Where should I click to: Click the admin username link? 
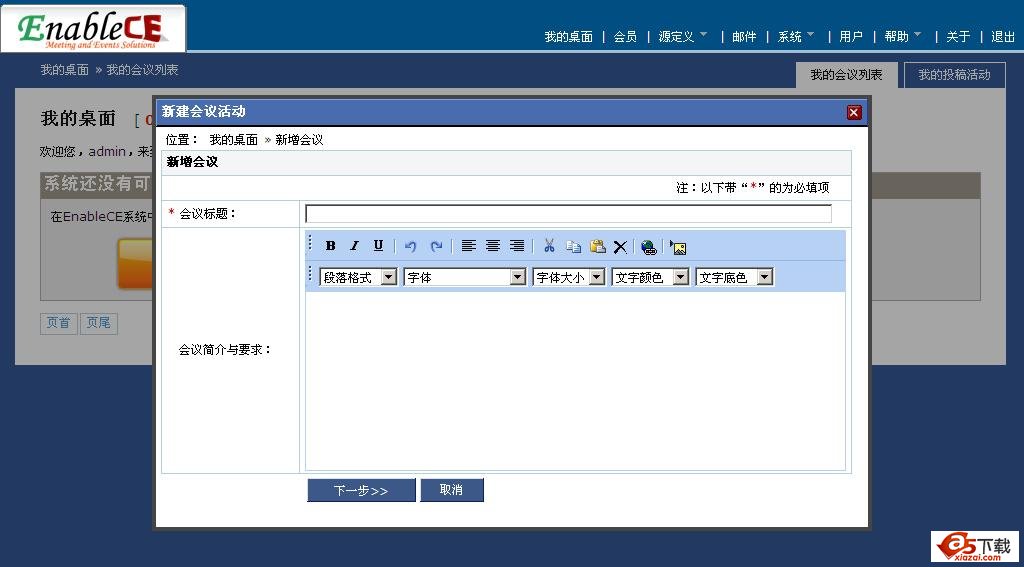[107, 152]
